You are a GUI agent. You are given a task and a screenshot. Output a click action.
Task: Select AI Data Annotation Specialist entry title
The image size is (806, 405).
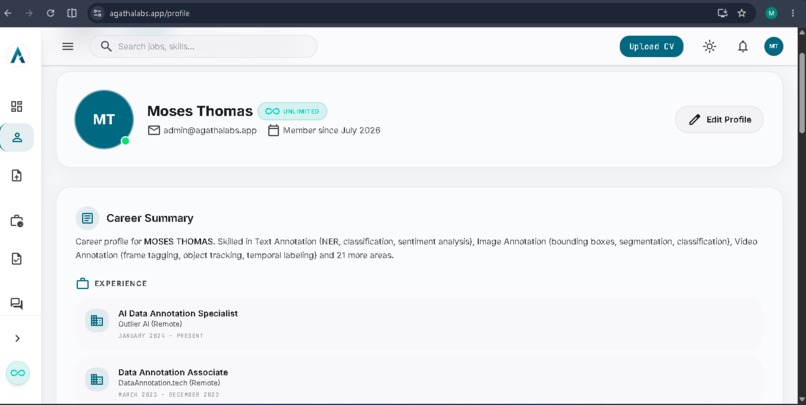click(178, 313)
